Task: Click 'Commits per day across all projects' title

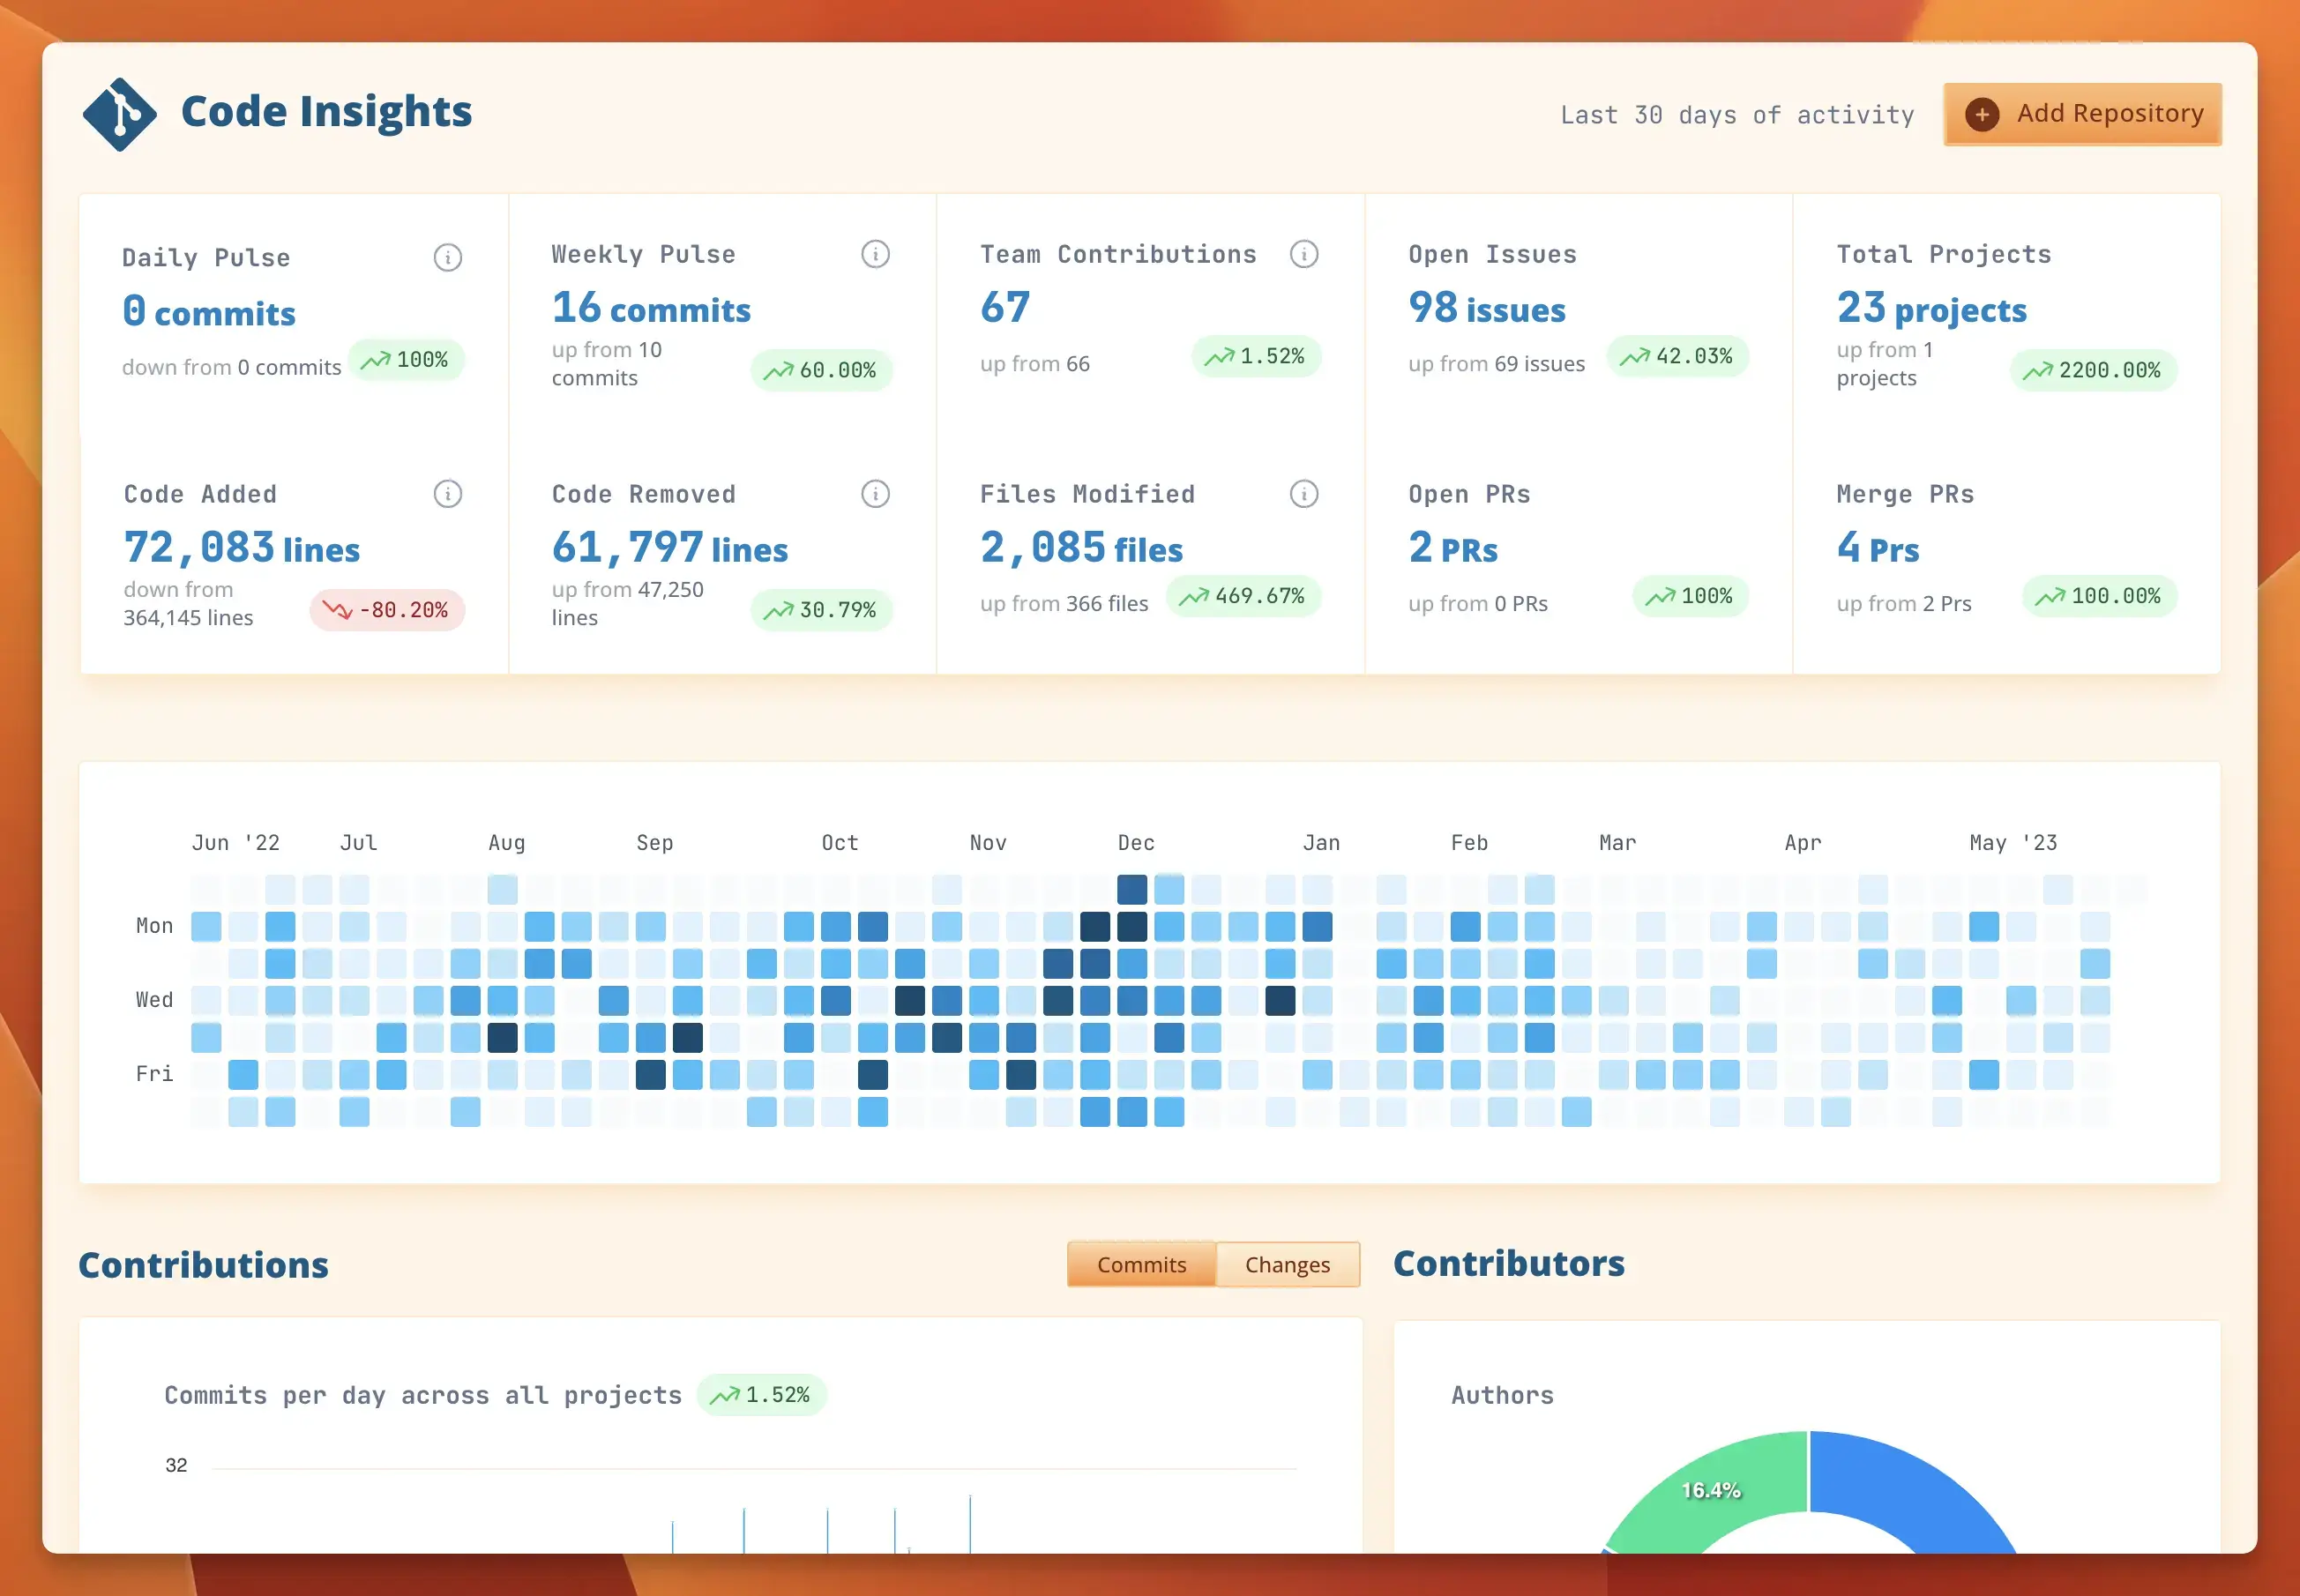Action: pos(422,1395)
